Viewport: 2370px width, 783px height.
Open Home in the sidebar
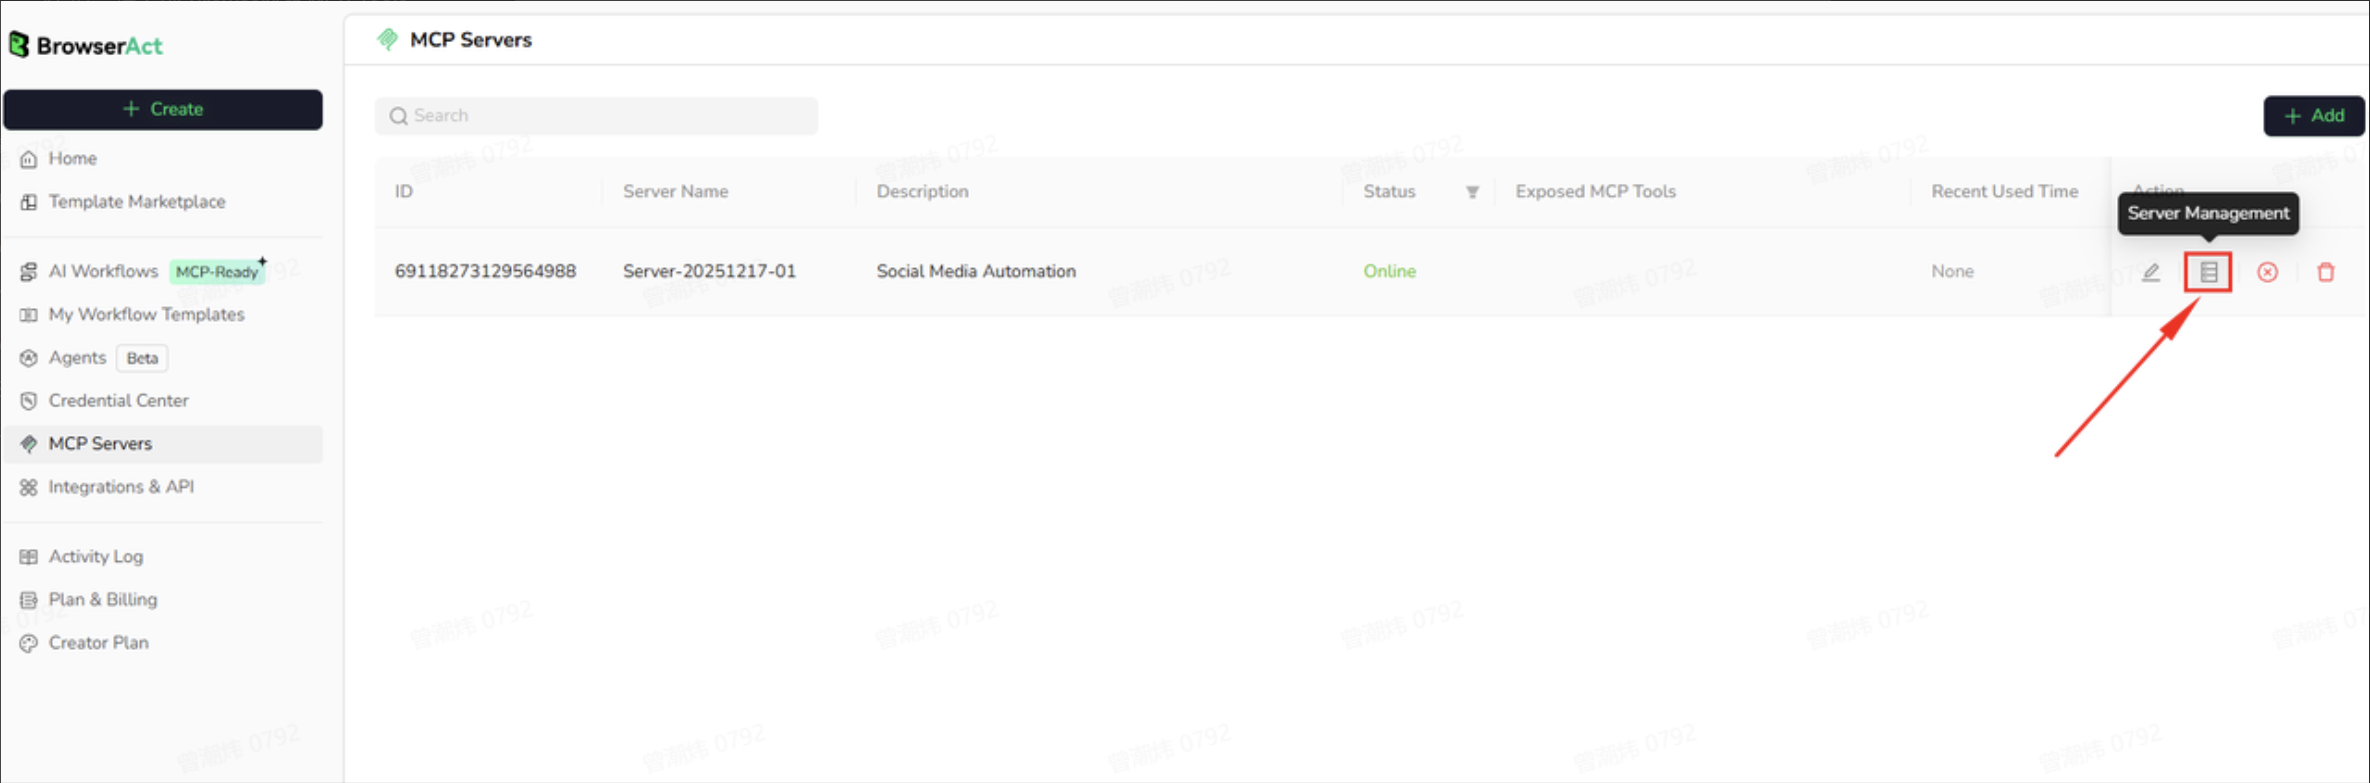pyautogui.click(x=73, y=158)
